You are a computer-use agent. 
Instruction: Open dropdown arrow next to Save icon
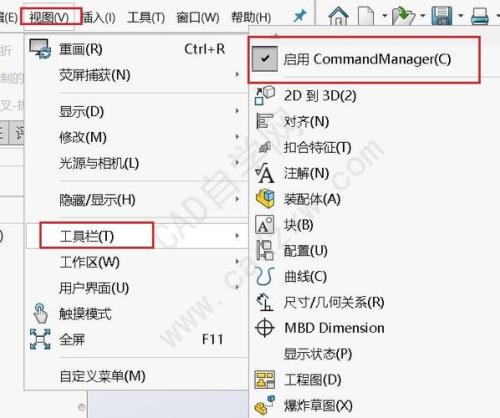coord(461,16)
